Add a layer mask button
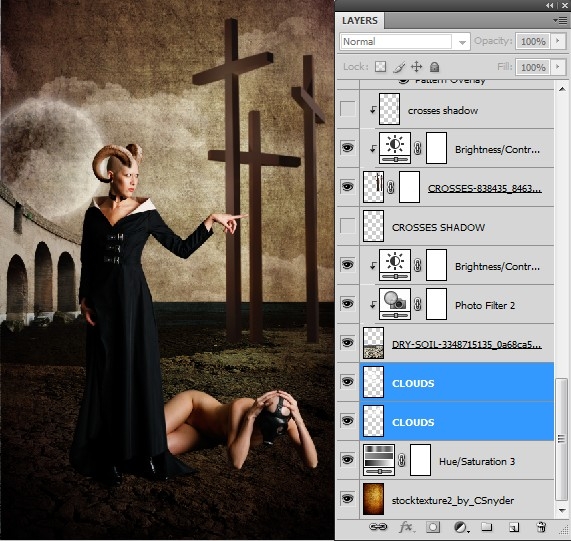This screenshot has height=541, width=571. tap(433, 527)
